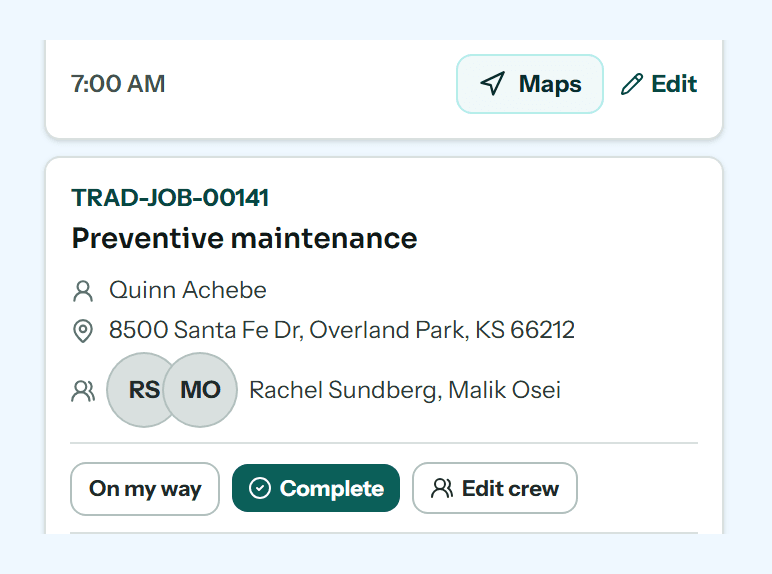The image size is (772, 574).
Task: Mark job as On my way
Action: click(145, 489)
